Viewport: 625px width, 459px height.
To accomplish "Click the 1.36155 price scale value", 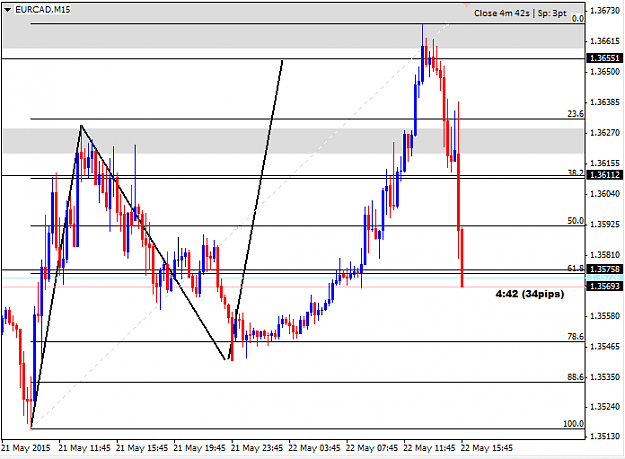I will pyautogui.click(x=605, y=163).
